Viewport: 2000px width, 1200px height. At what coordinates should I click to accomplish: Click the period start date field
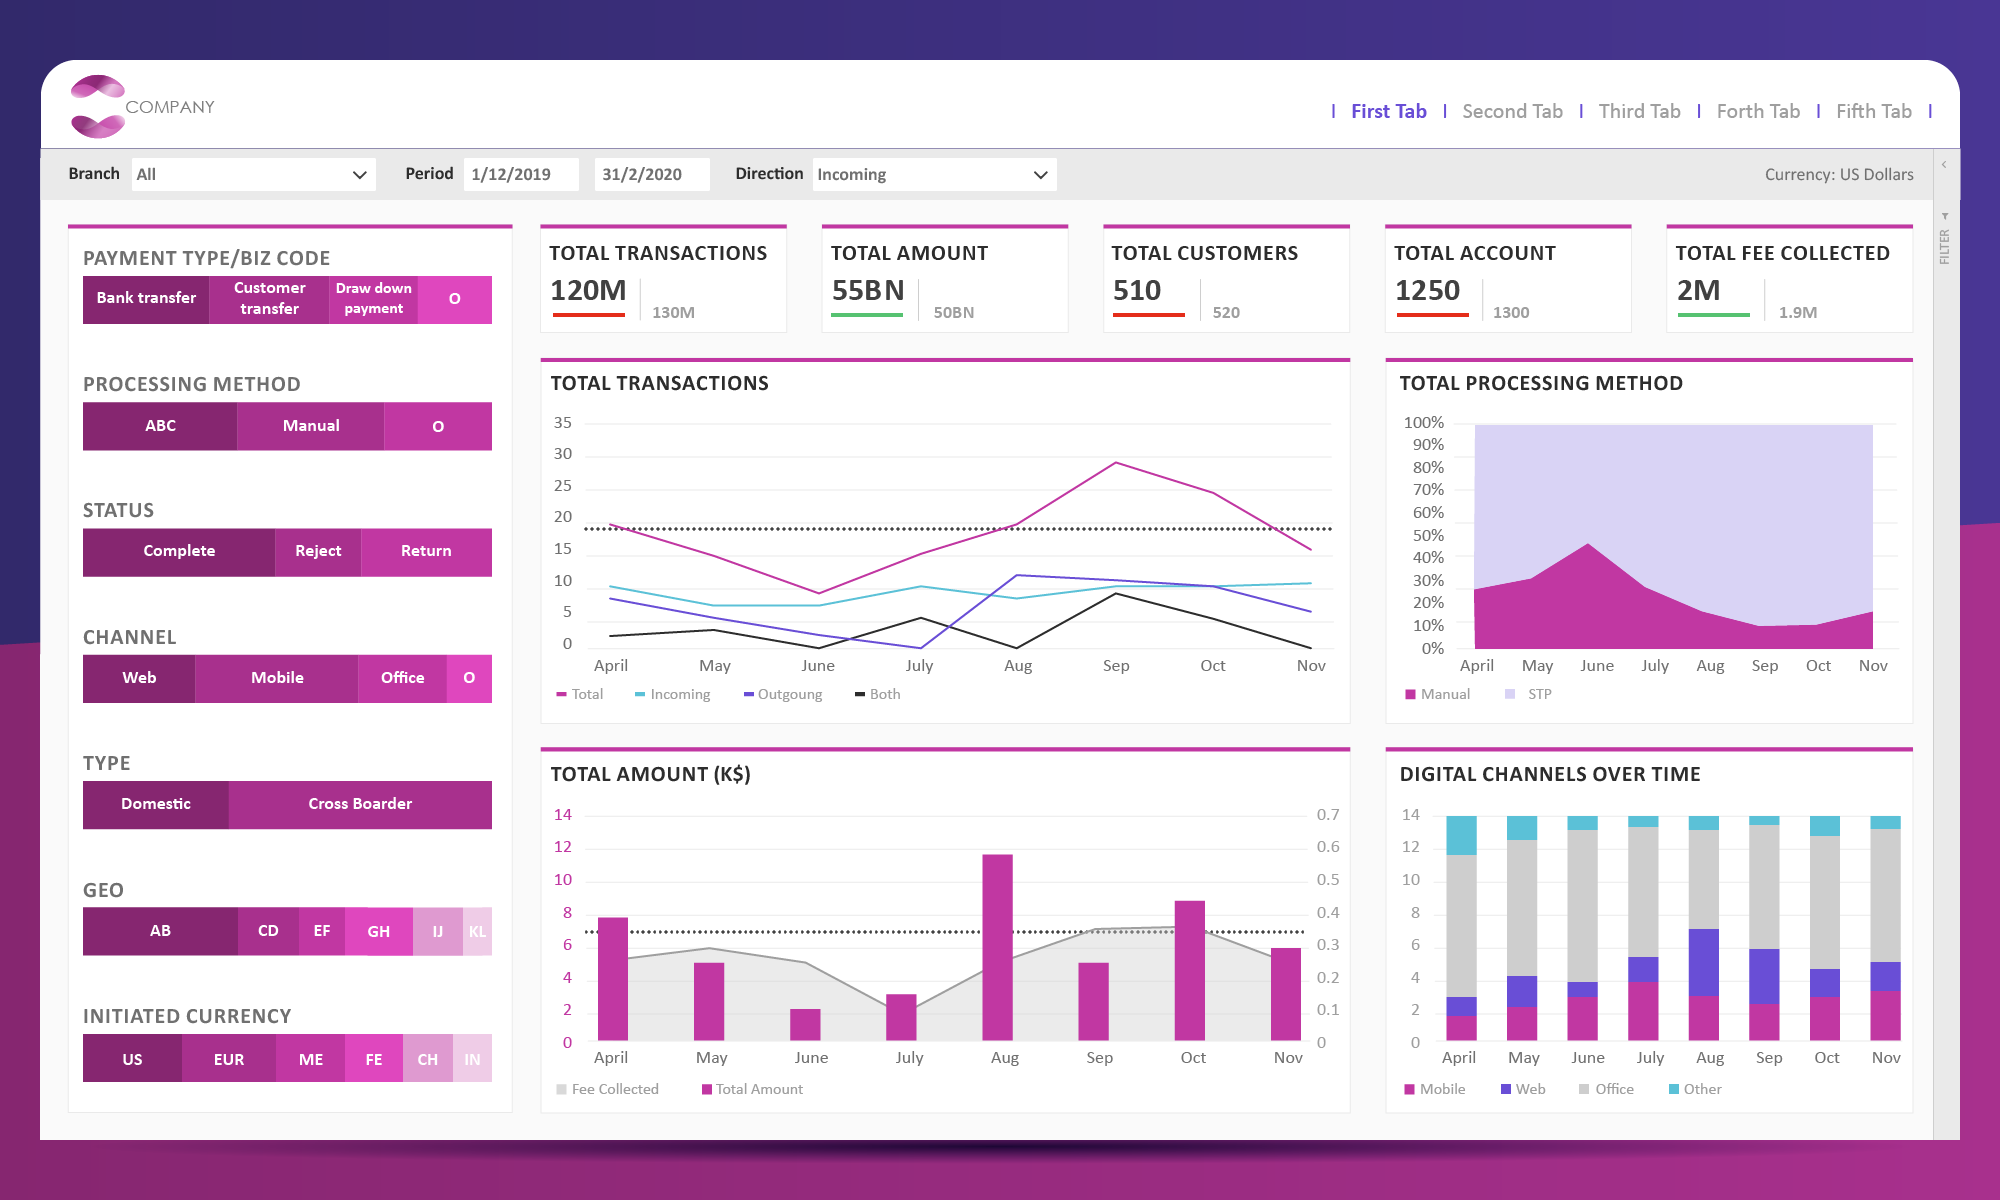[x=520, y=175]
